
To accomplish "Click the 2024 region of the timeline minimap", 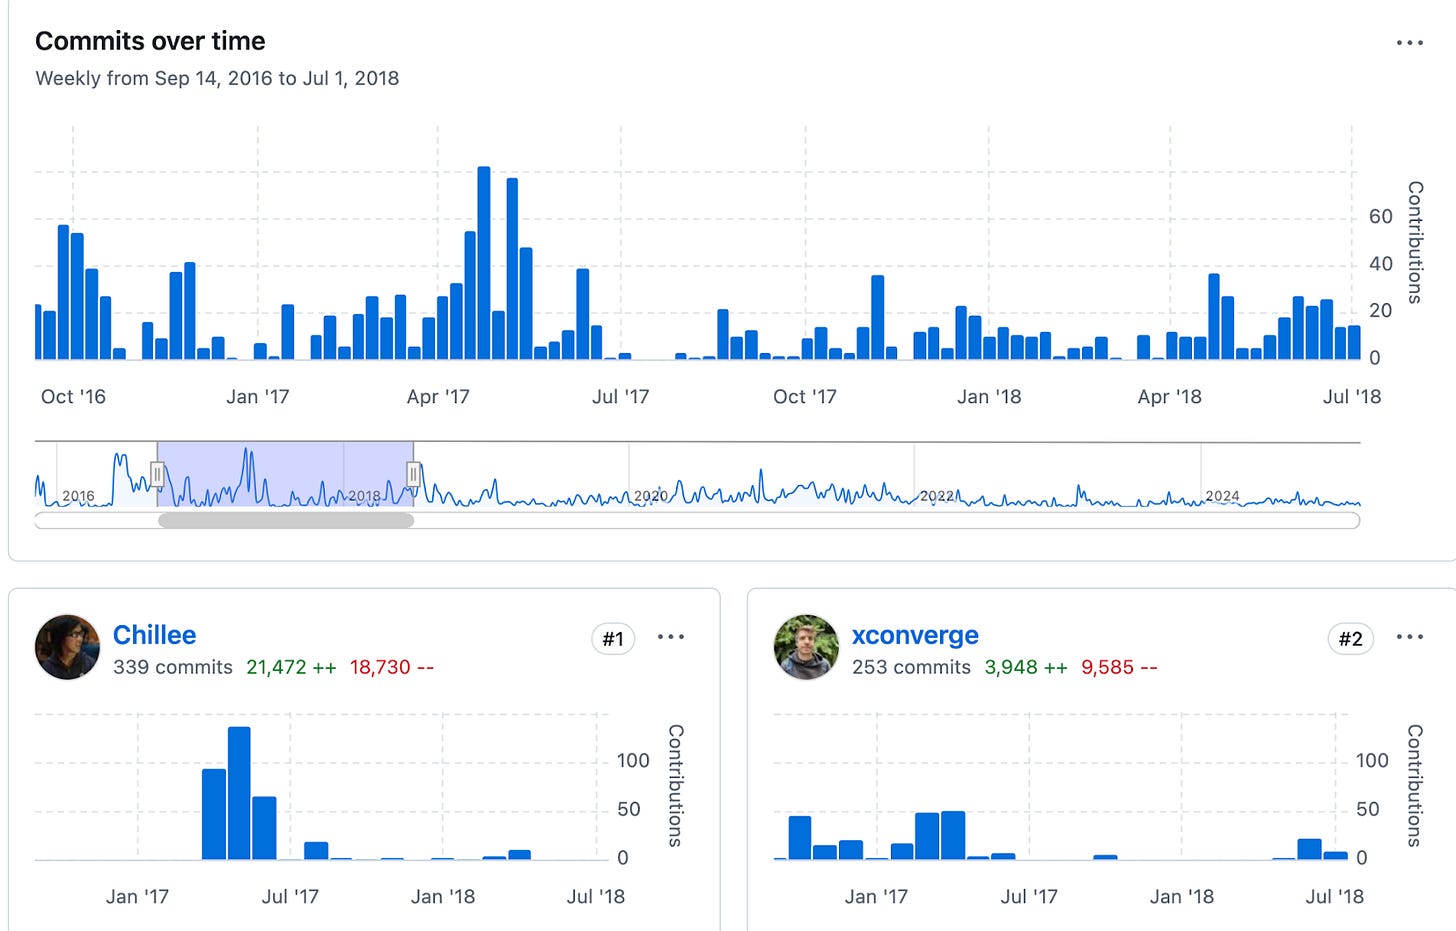I will [x=1224, y=495].
